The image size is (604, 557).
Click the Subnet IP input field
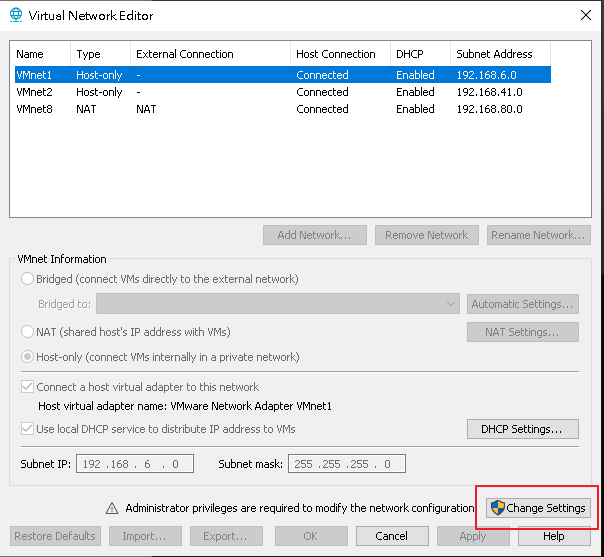[135, 463]
